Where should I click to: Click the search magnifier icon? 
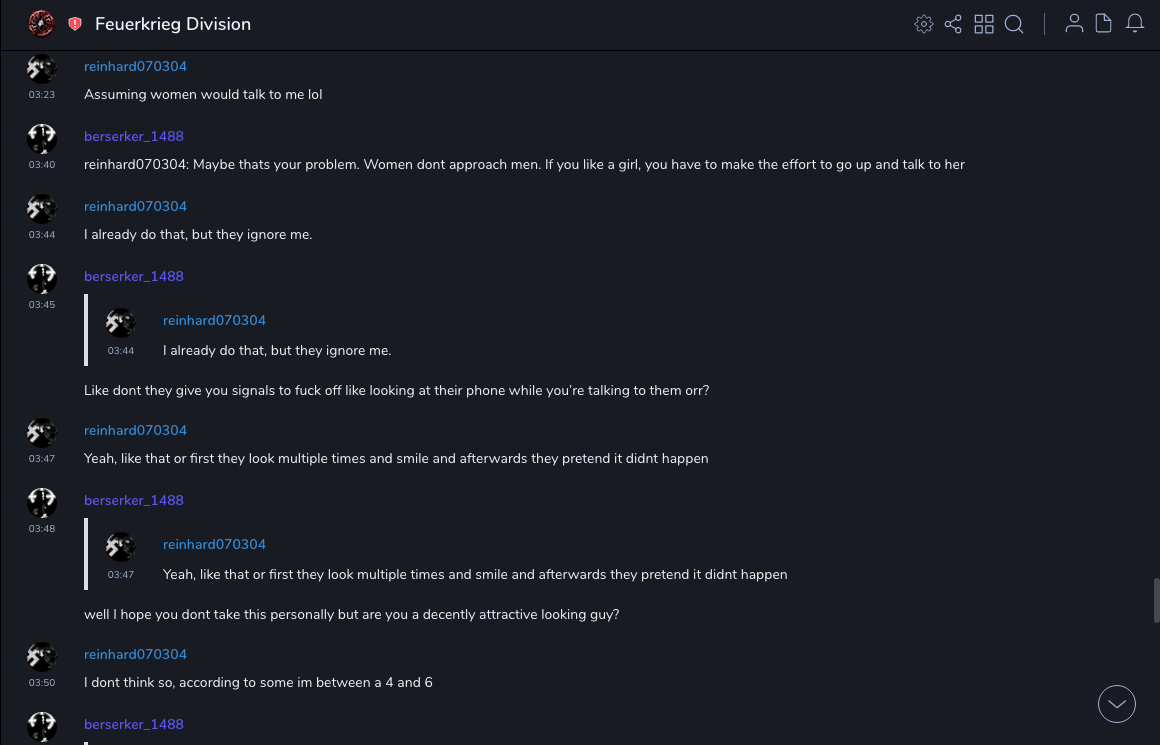coord(1014,24)
